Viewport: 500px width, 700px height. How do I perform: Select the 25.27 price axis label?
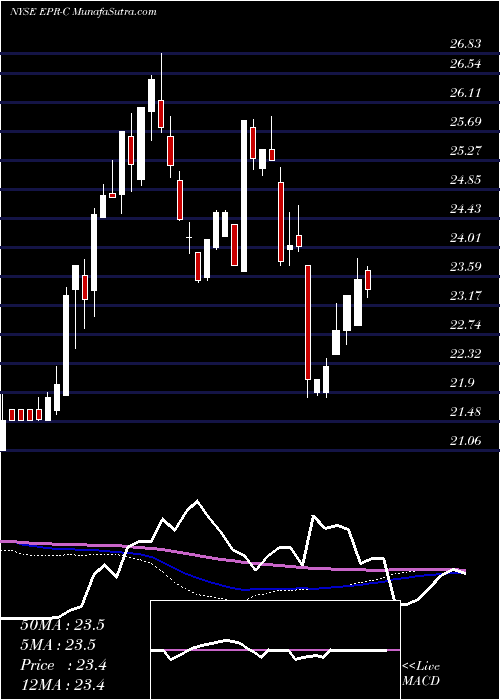pyautogui.click(x=466, y=150)
